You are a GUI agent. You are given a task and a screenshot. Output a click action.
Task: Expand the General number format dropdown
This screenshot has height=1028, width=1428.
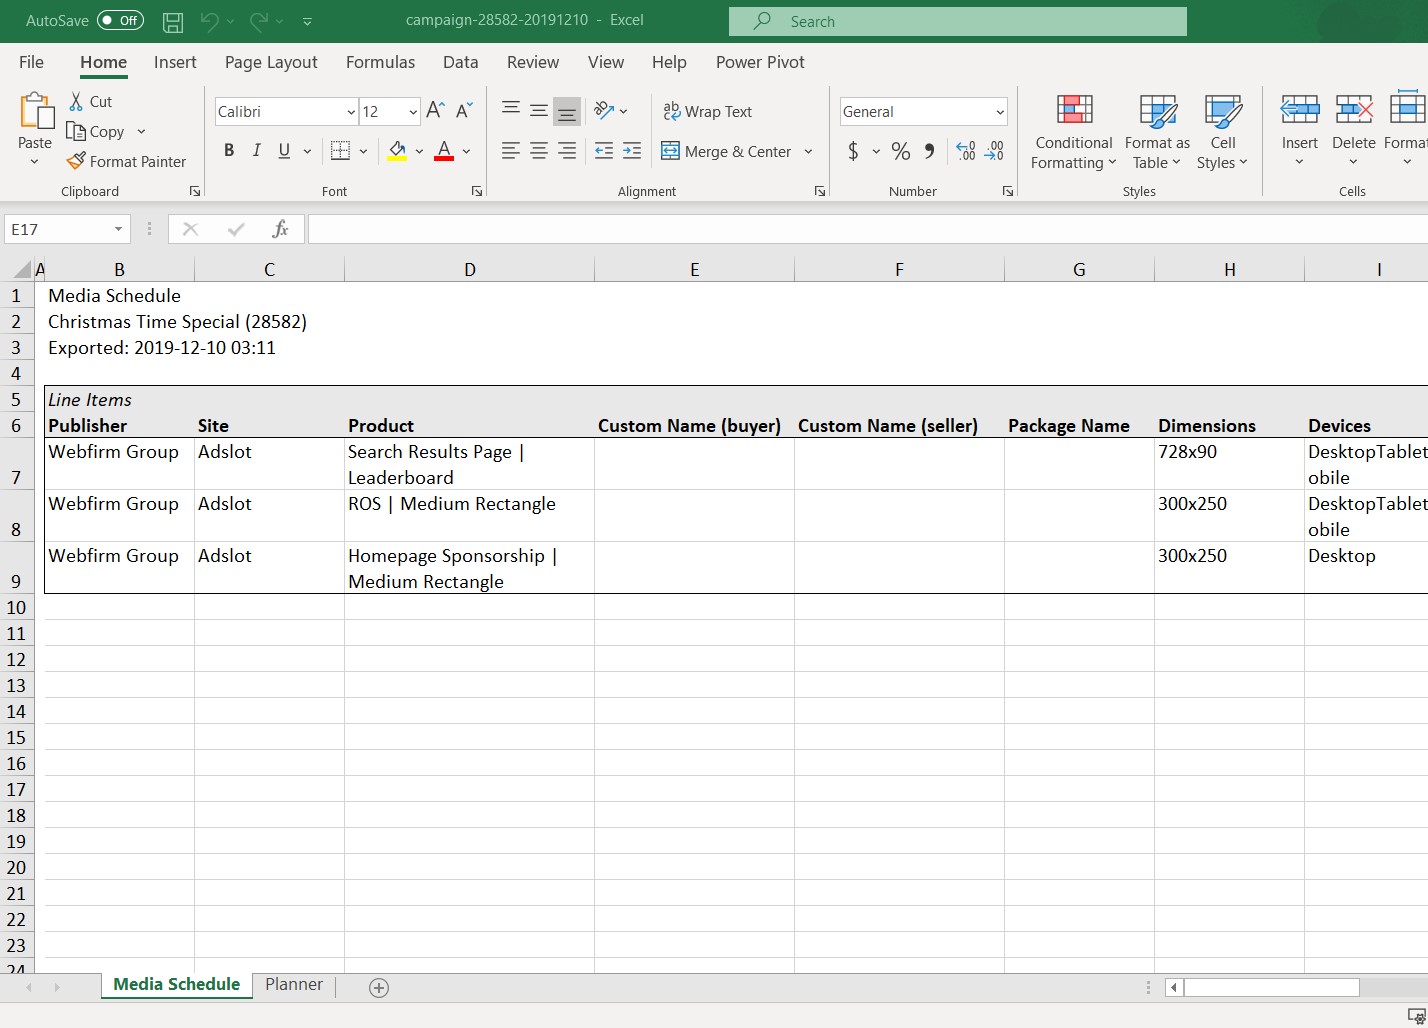(x=999, y=112)
